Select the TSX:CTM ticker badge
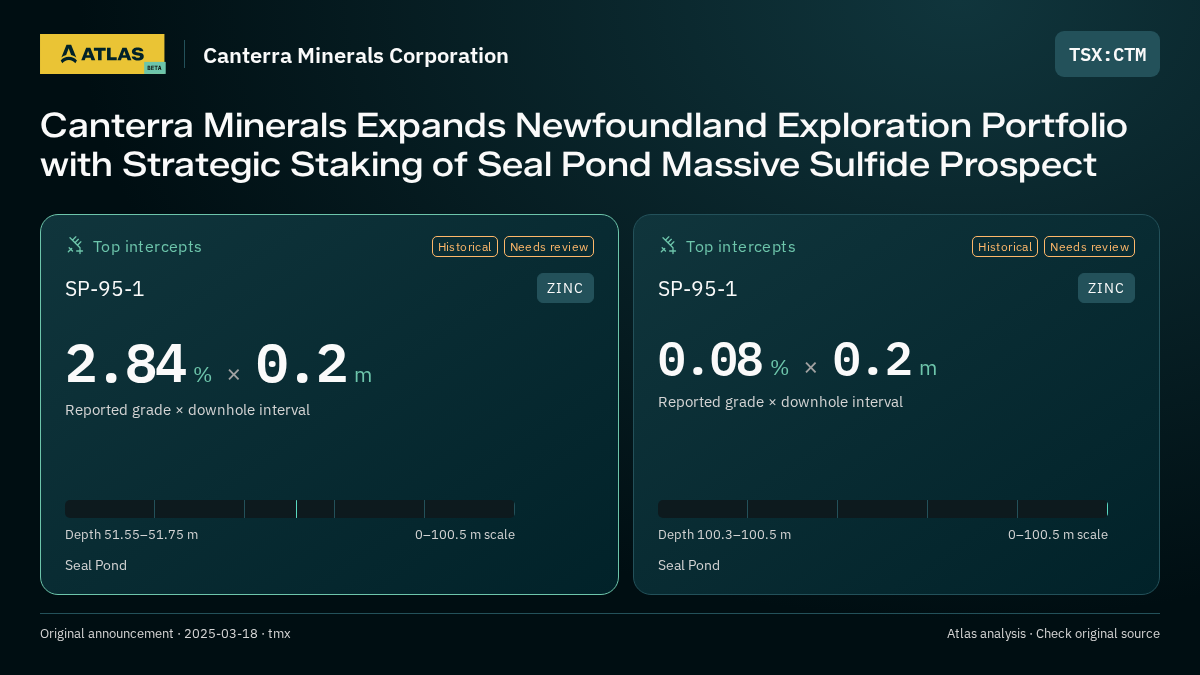The height and width of the screenshot is (675, 1200). pos(1107,54)
